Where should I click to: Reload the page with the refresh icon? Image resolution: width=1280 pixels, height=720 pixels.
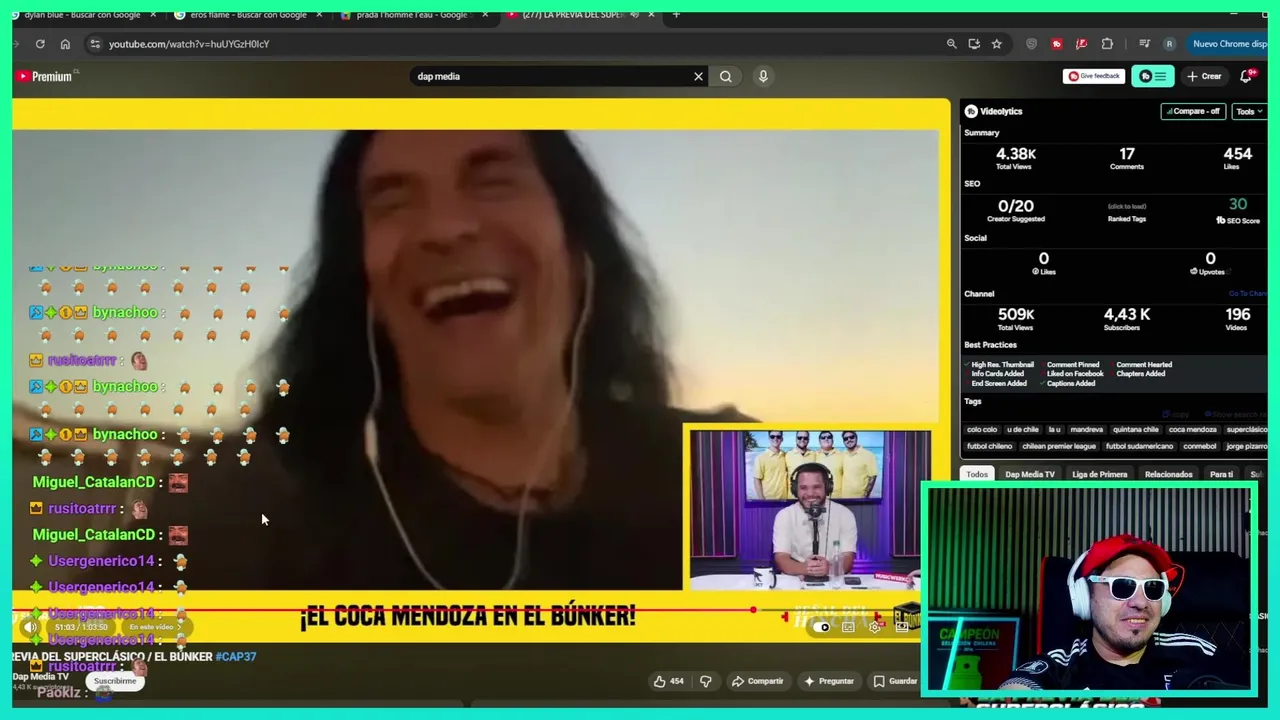point(40,44)
